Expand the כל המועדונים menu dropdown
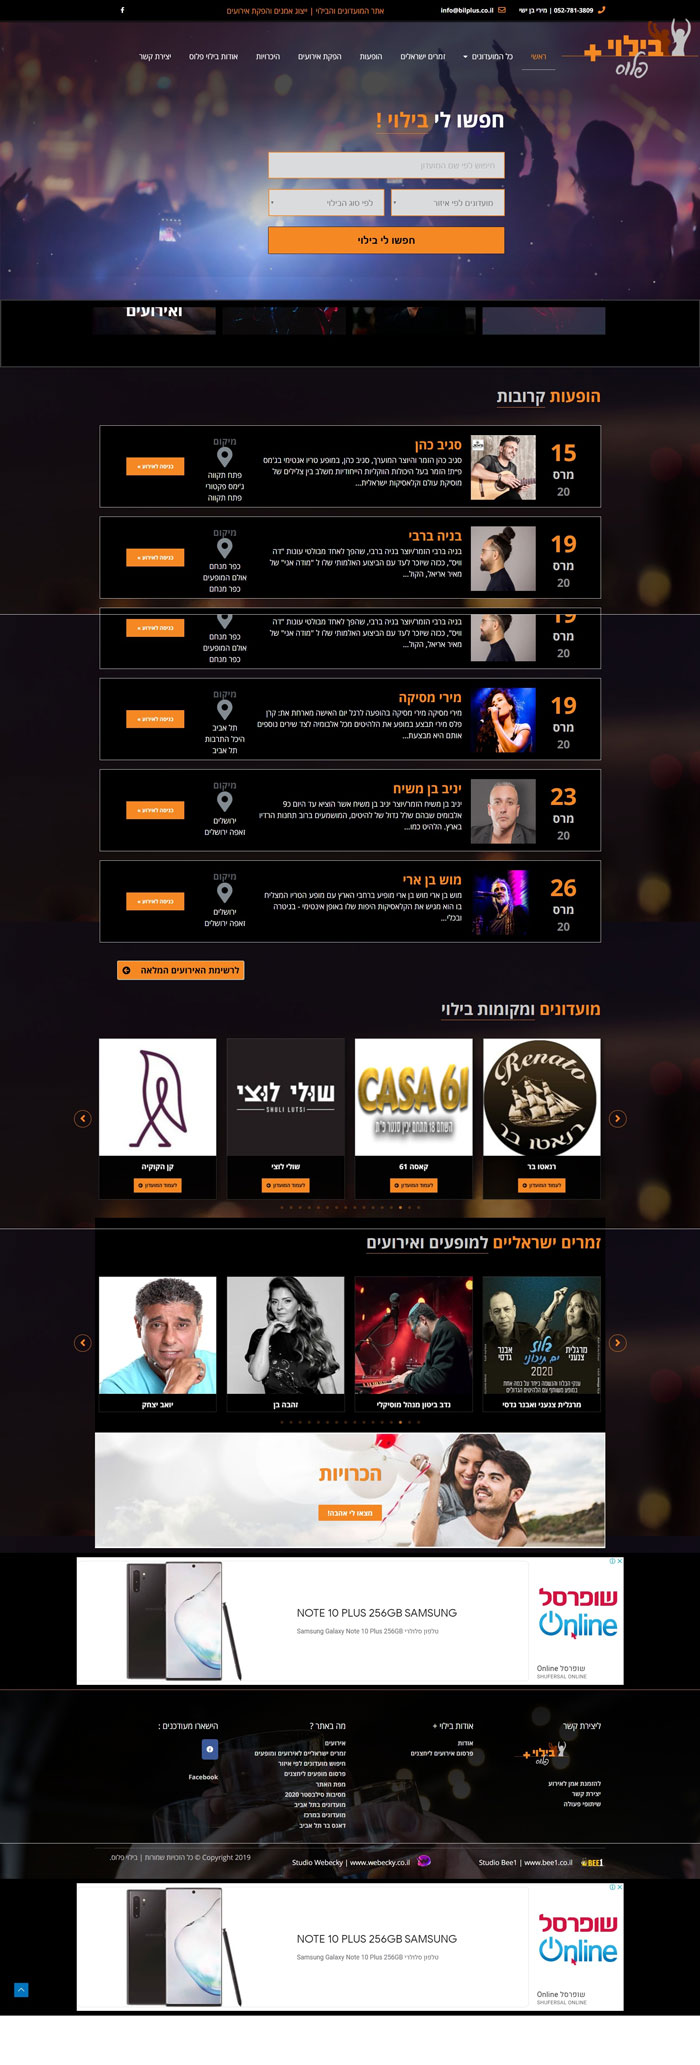700x2065 pixels. pos(488,57)
